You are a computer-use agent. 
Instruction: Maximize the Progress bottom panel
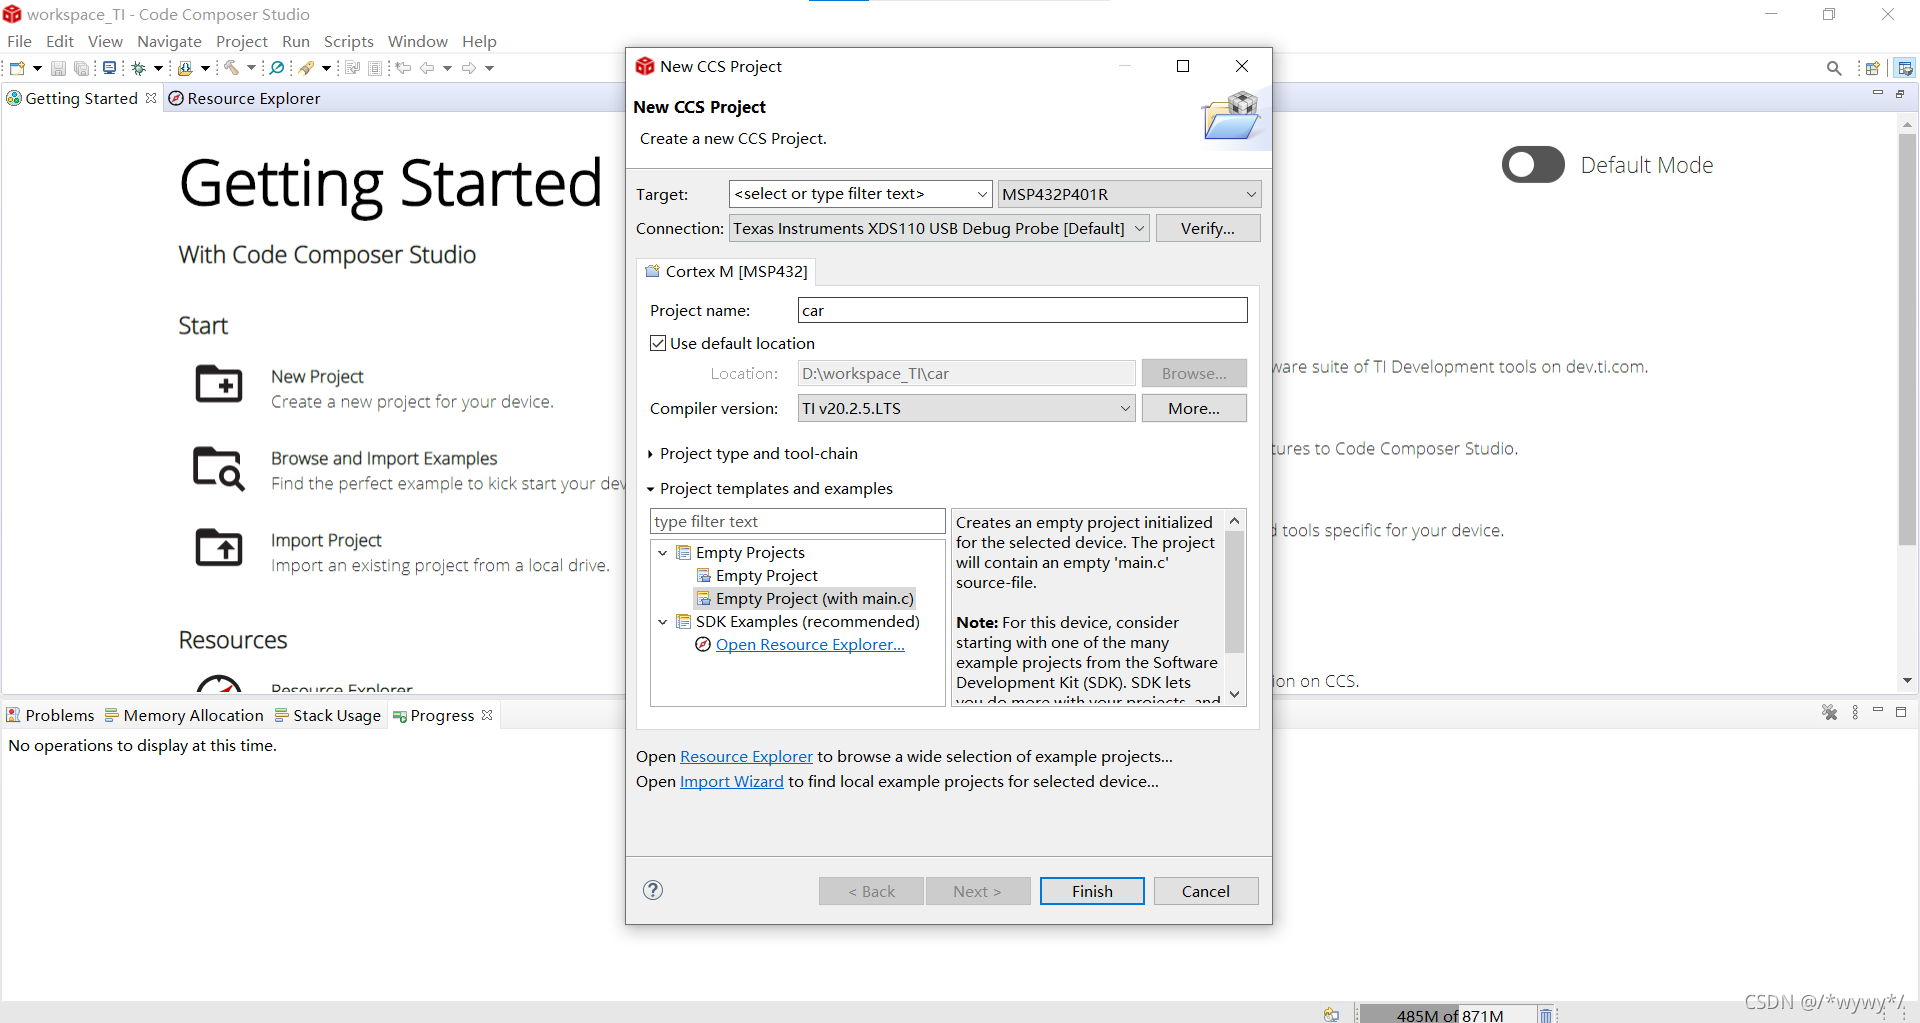[x=1901, y=712]
